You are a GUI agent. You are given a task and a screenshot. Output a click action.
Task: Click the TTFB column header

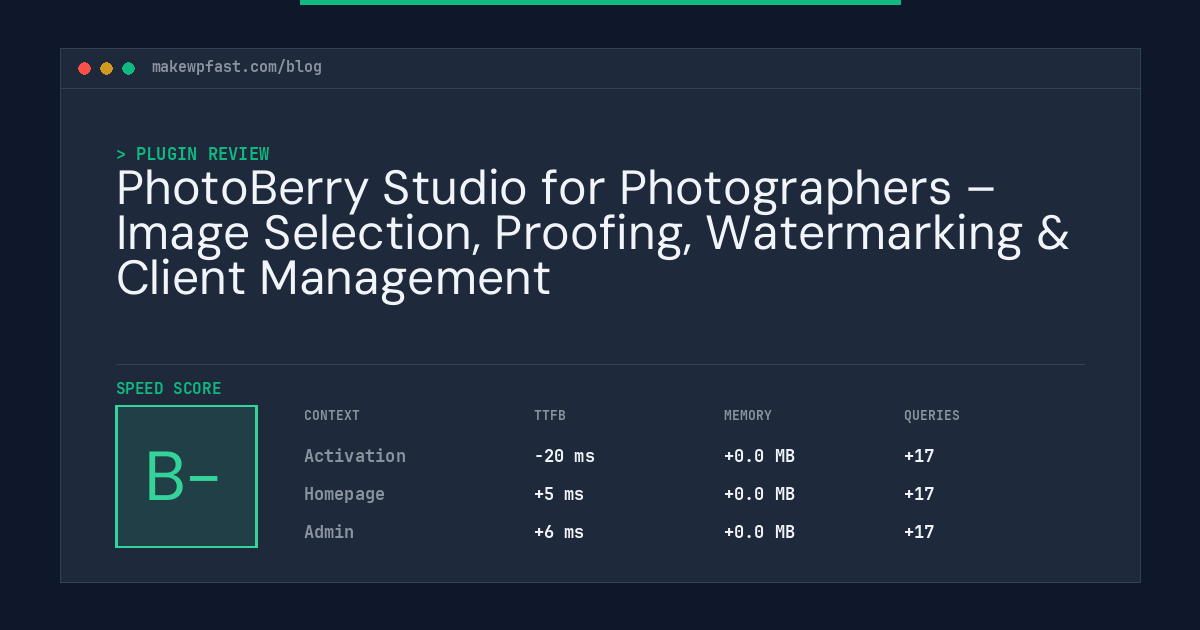[x=550, y=415]
